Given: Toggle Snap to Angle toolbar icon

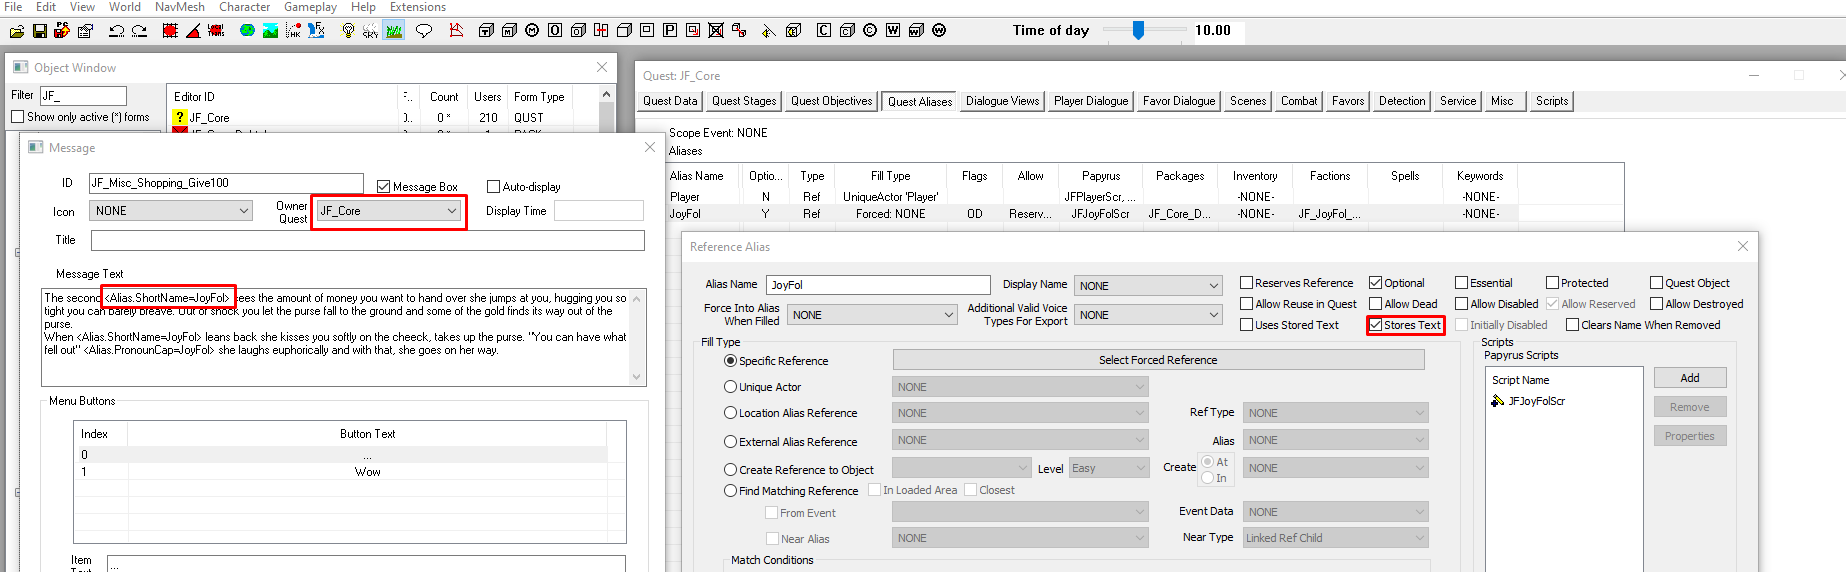Looking at the screenshot, I should [193, 31].
